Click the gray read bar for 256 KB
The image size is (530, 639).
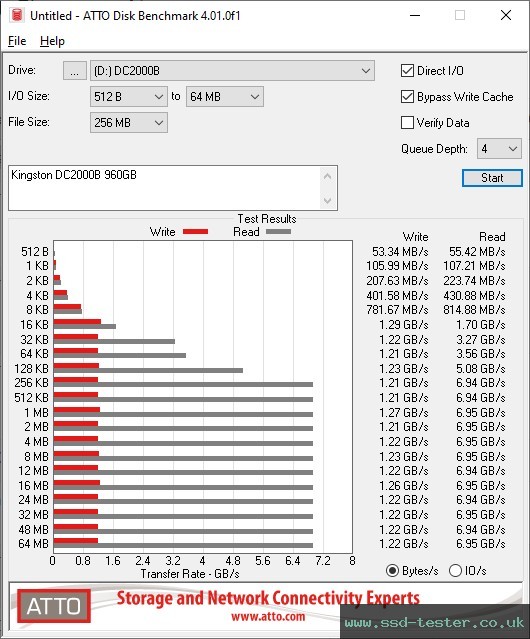pos(183,384)
